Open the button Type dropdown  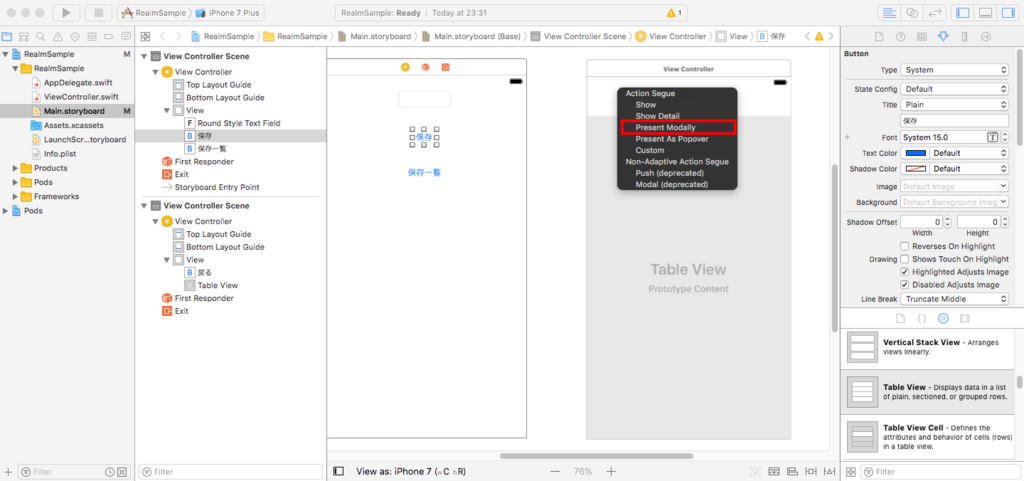pos(954,70)
